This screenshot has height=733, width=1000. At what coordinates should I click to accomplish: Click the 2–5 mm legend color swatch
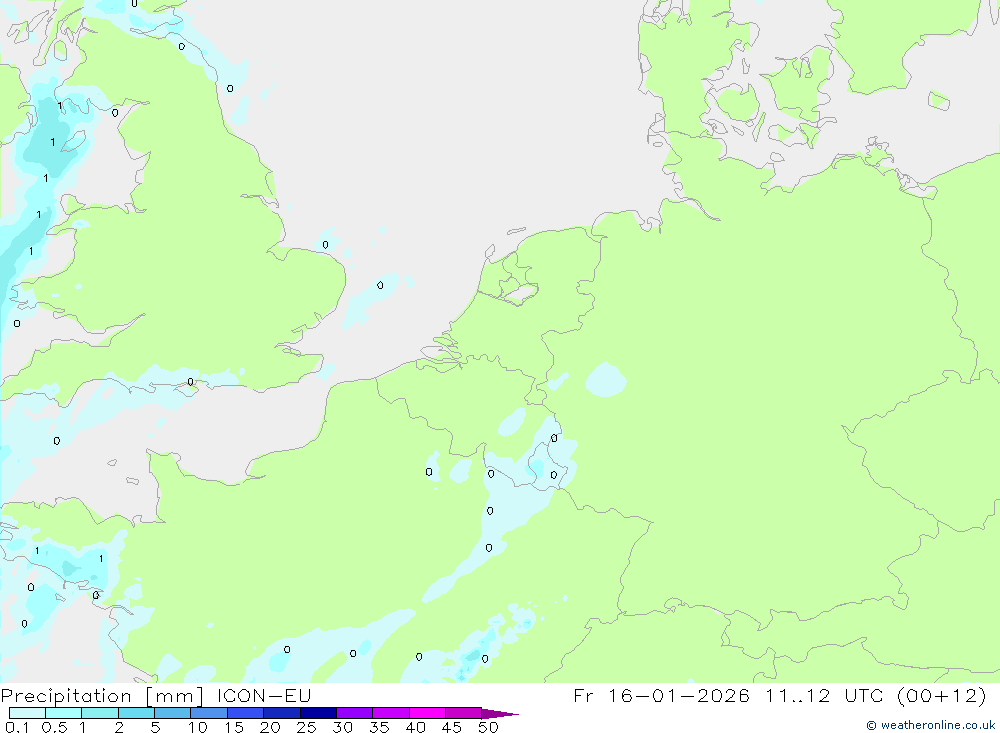tap(136, 713)
